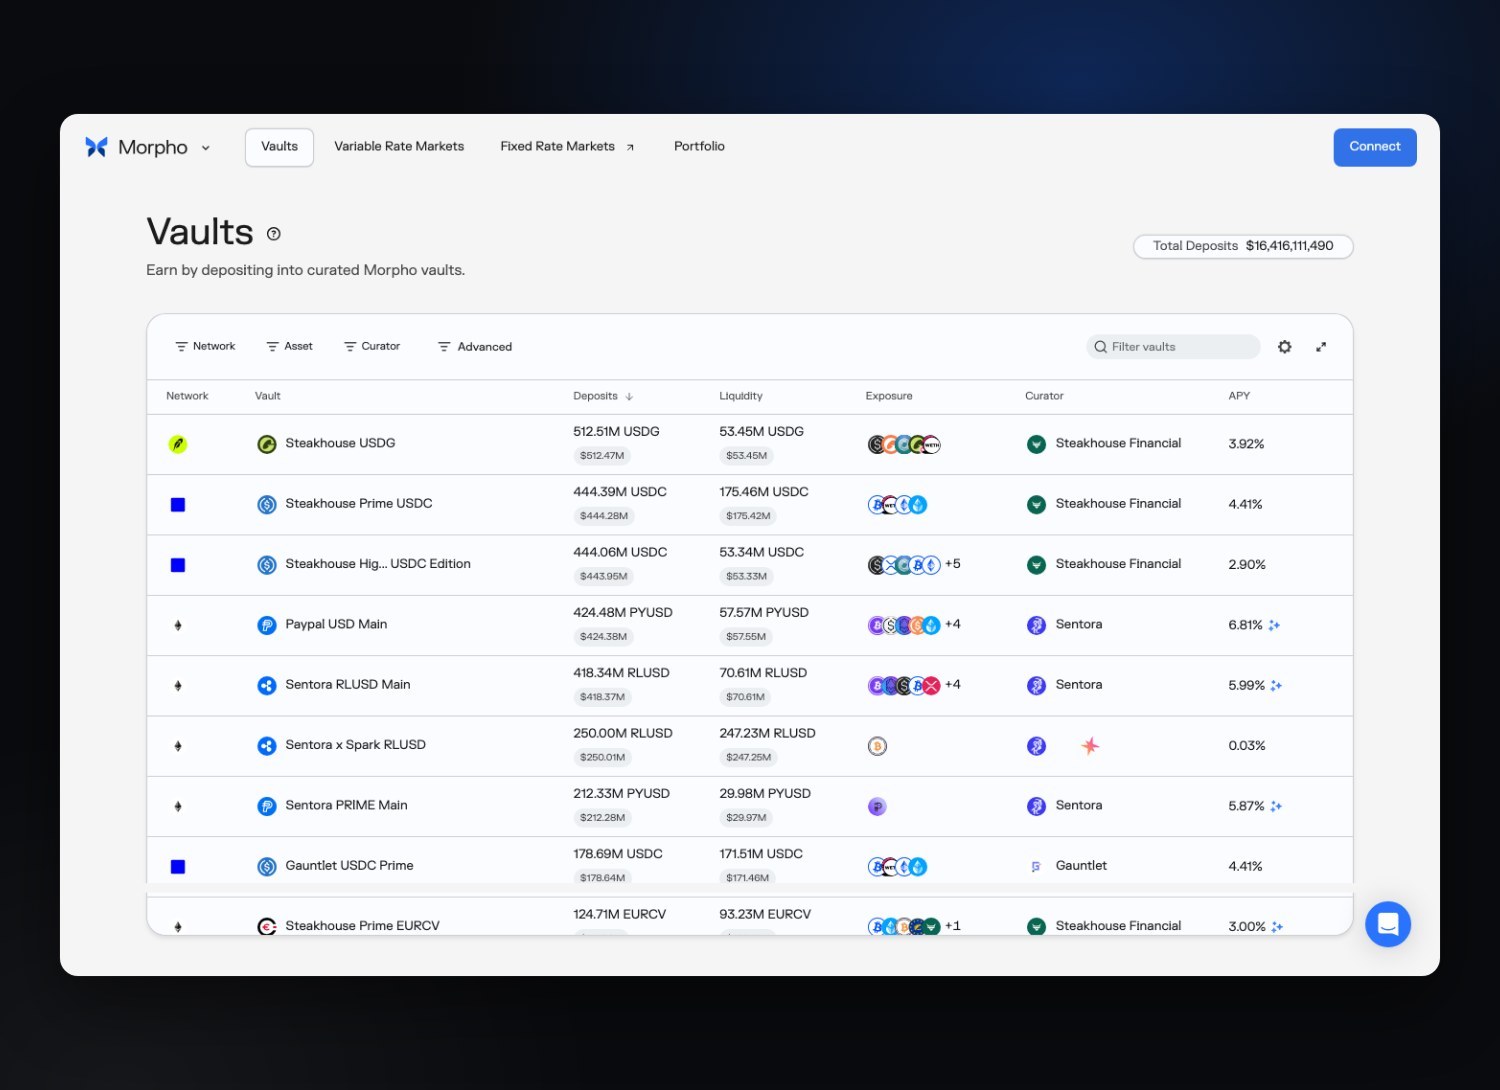Viewport: 1500px width, 1090px height.
Task: Expand the vaults table to fullscreen
Action: (1321, 347)
